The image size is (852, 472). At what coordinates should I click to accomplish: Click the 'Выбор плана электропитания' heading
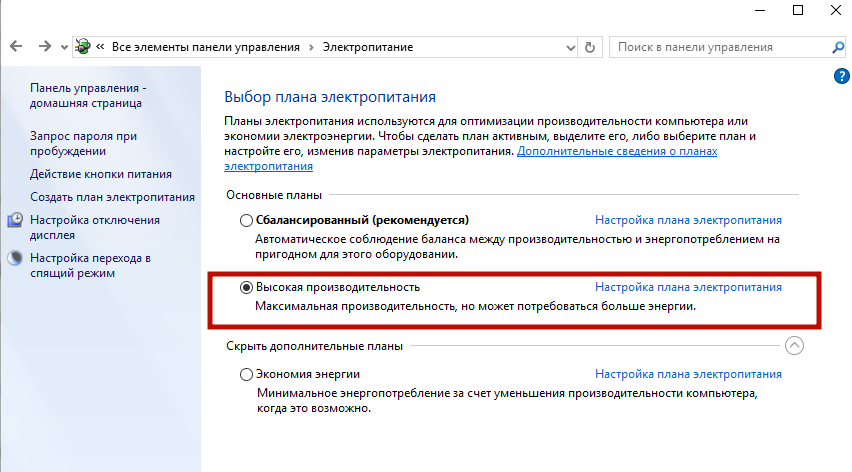(x=330, y=97)
